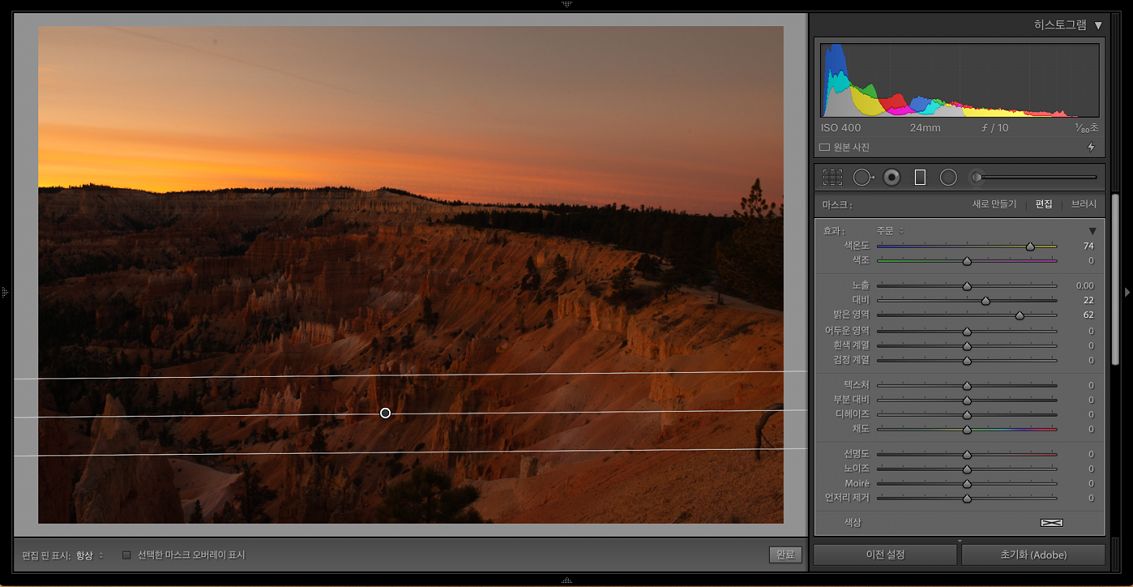Image resolution: width=1133 pixels, height=587 pixels.
Task: Click the 색상 label
Action: click(853, 523)
